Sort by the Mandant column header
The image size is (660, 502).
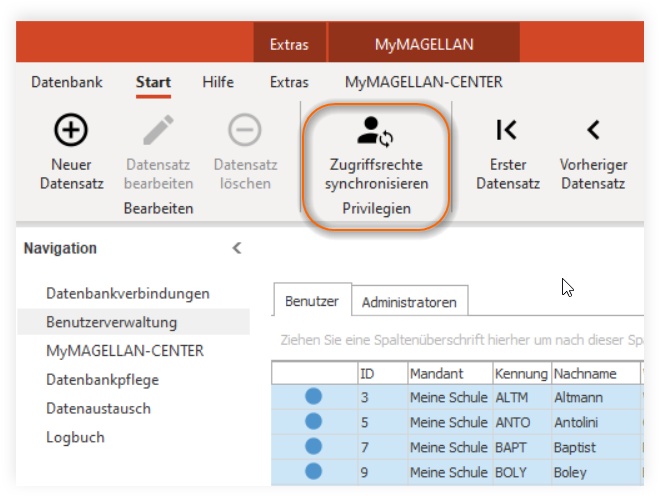(450, 373)
